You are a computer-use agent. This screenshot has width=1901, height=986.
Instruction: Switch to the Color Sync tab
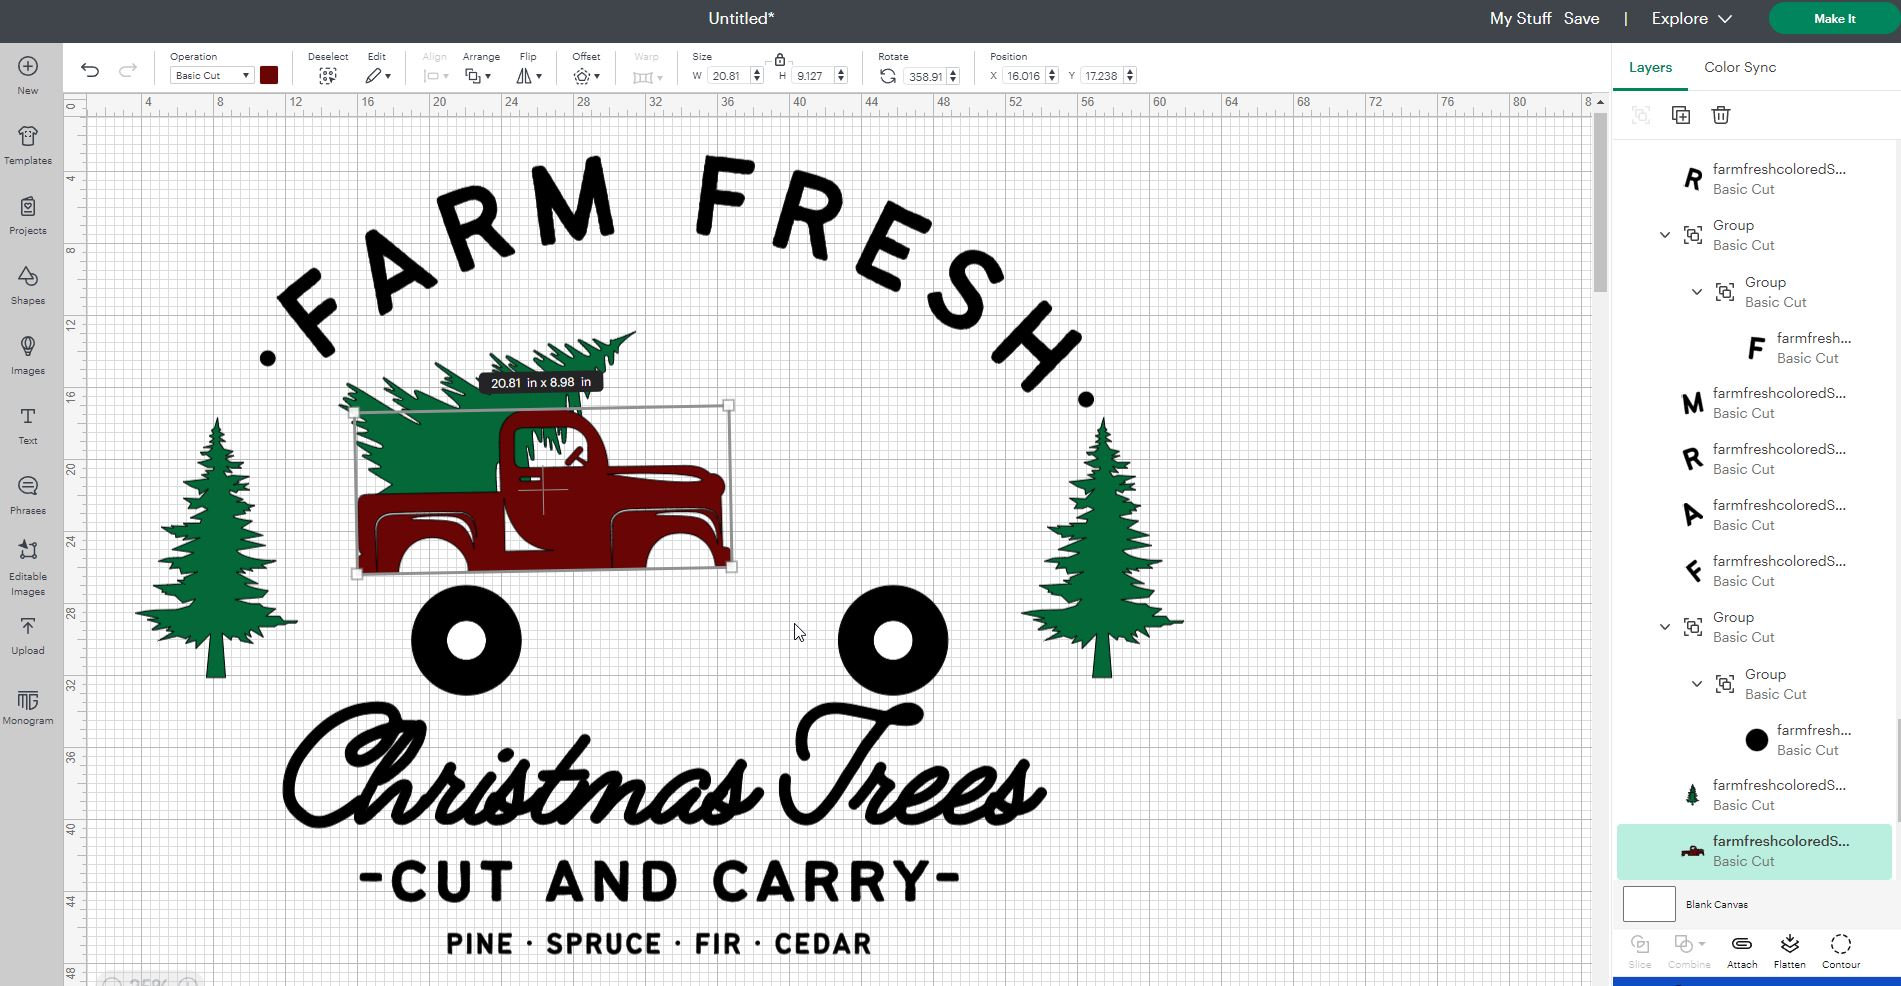1740,67
